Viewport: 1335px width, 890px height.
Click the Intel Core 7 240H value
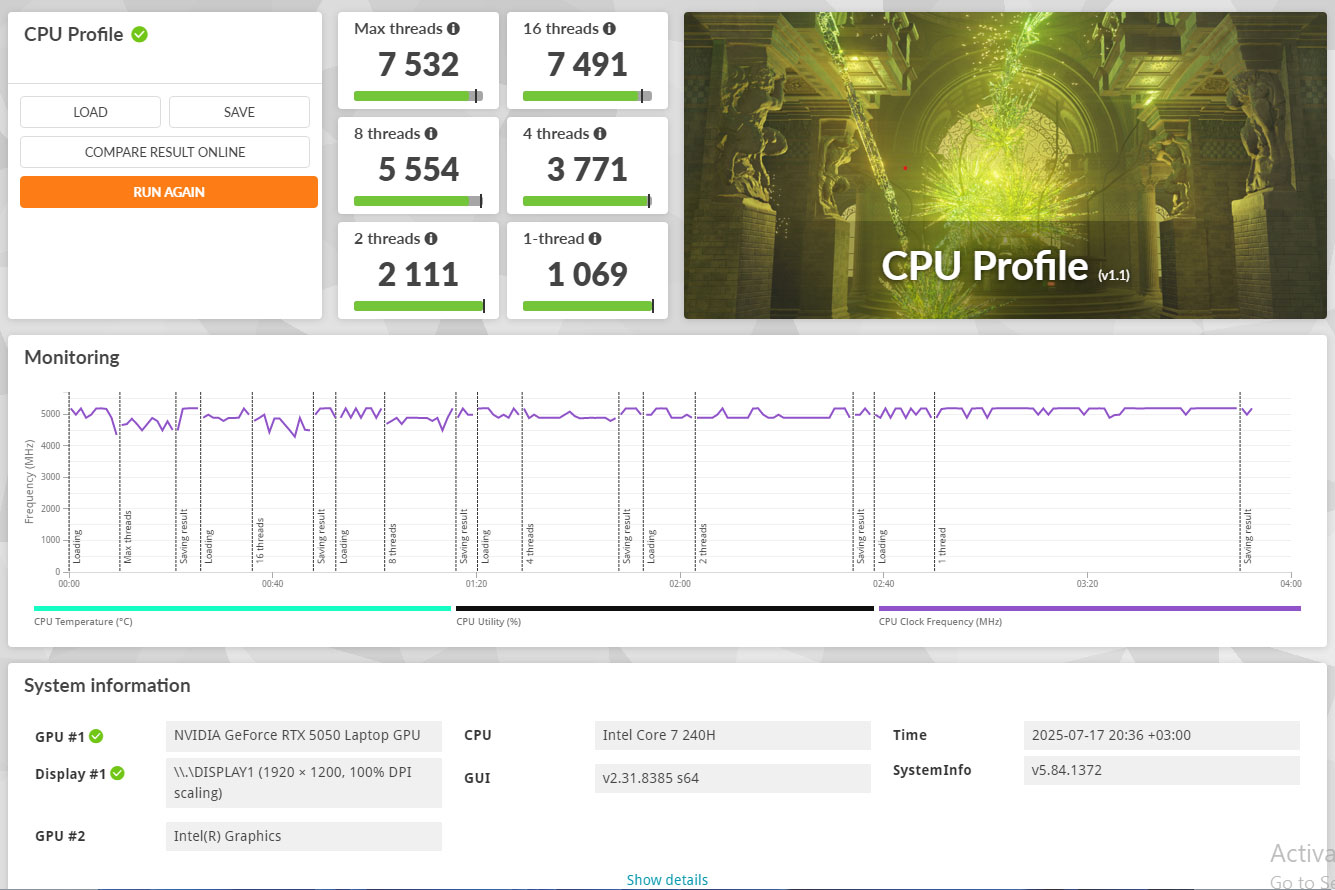(733, 736)
